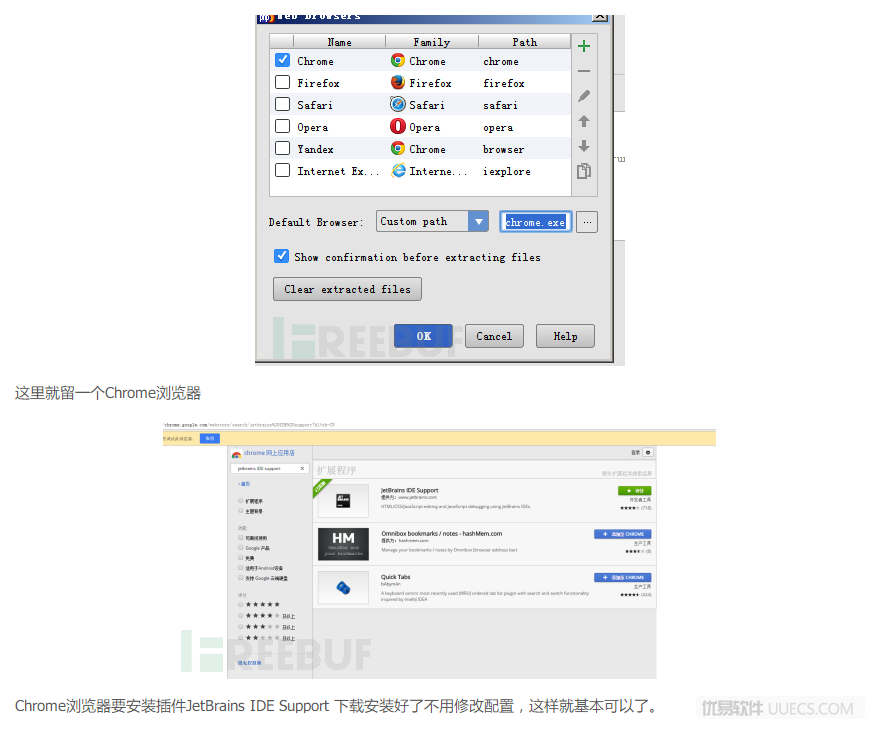This screenshot has width=876, height=734.
Task: Select the 'browser' path cell
Action: [503, 149]
